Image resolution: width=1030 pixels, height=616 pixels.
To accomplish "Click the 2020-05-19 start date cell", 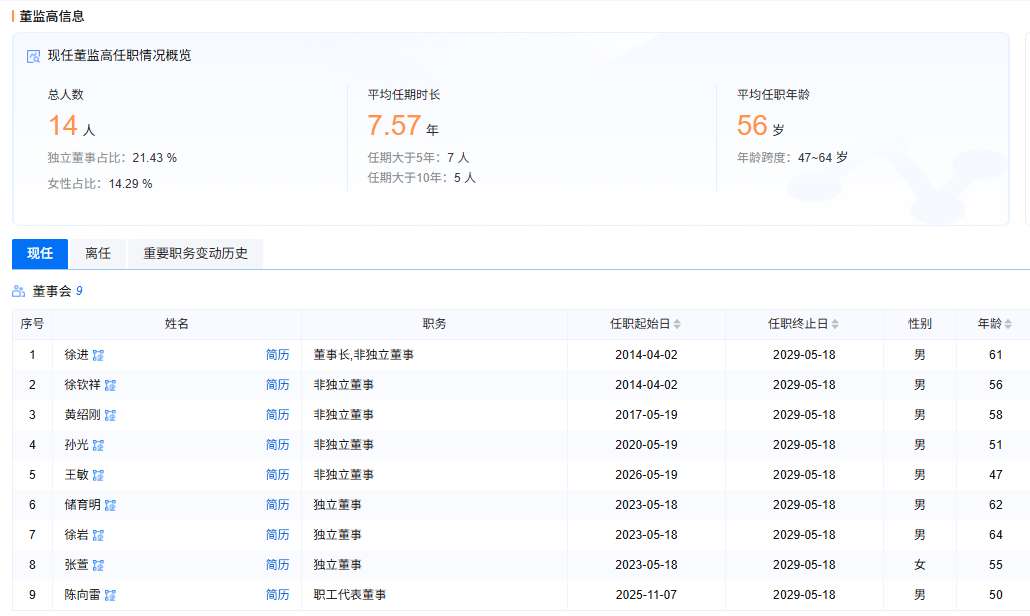I will 646,445.
